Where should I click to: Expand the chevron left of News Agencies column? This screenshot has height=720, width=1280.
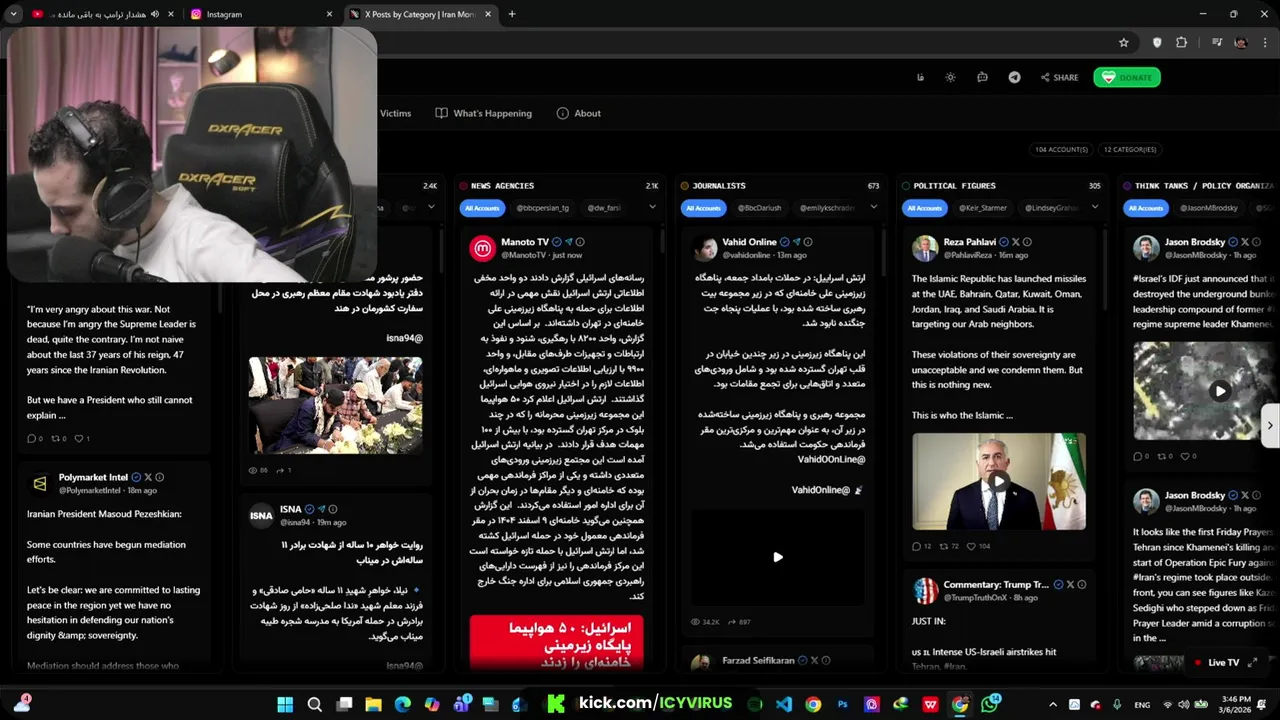pyautogui.click(x=431, y=207)
